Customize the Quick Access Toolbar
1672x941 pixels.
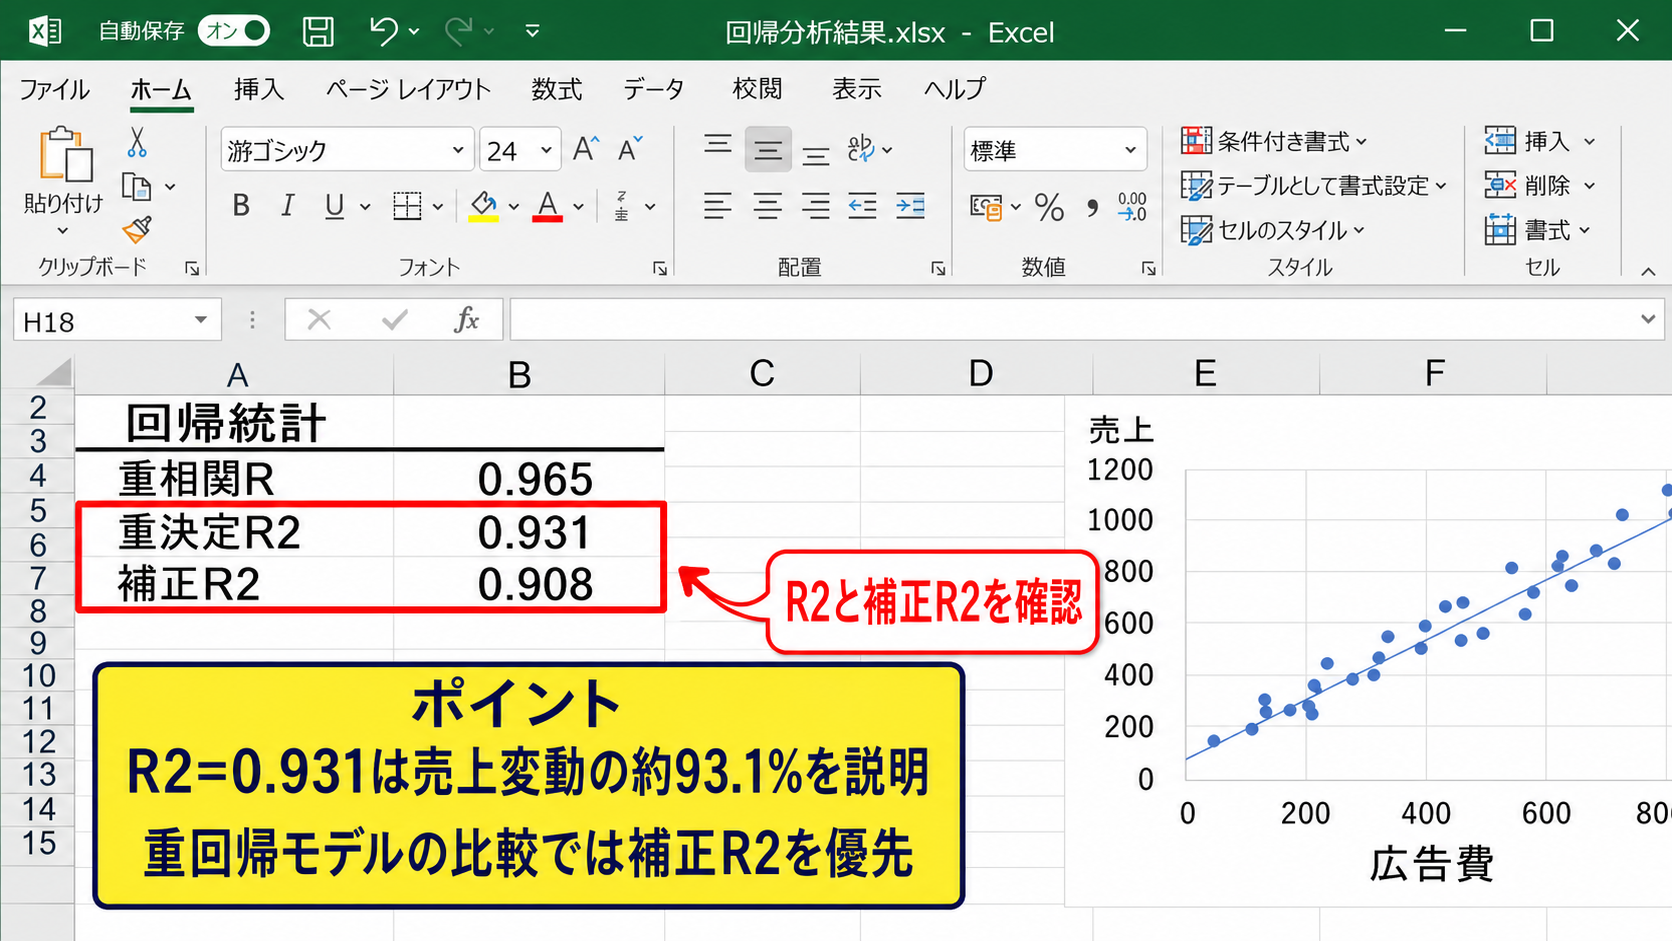pyautogui.click(x=532, y=32)
